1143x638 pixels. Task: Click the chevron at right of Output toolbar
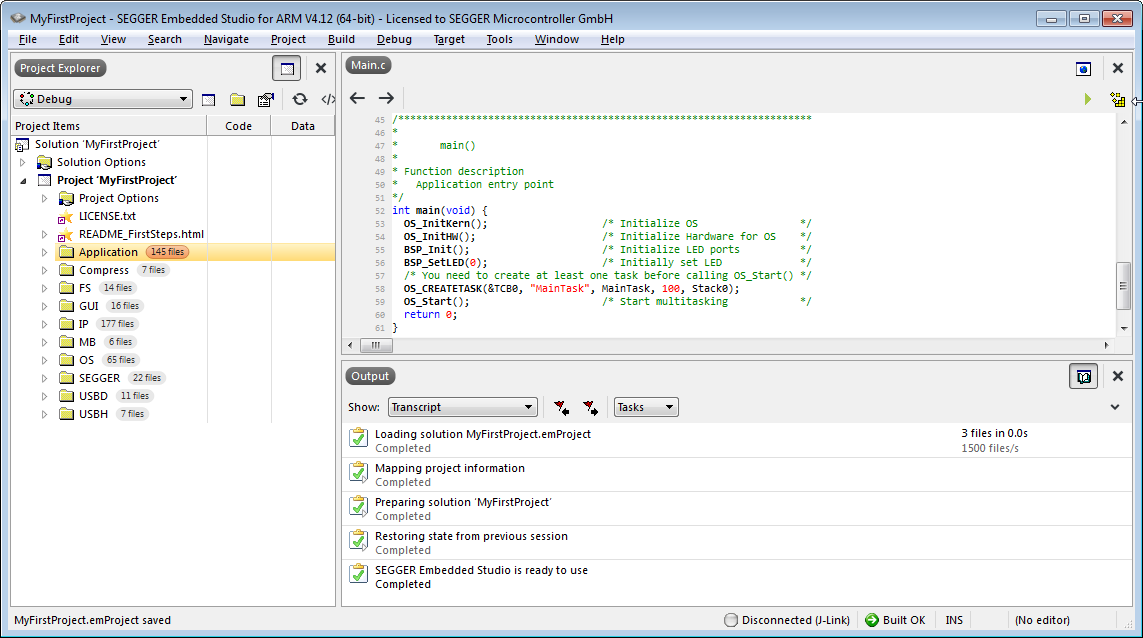(1115, 407)
